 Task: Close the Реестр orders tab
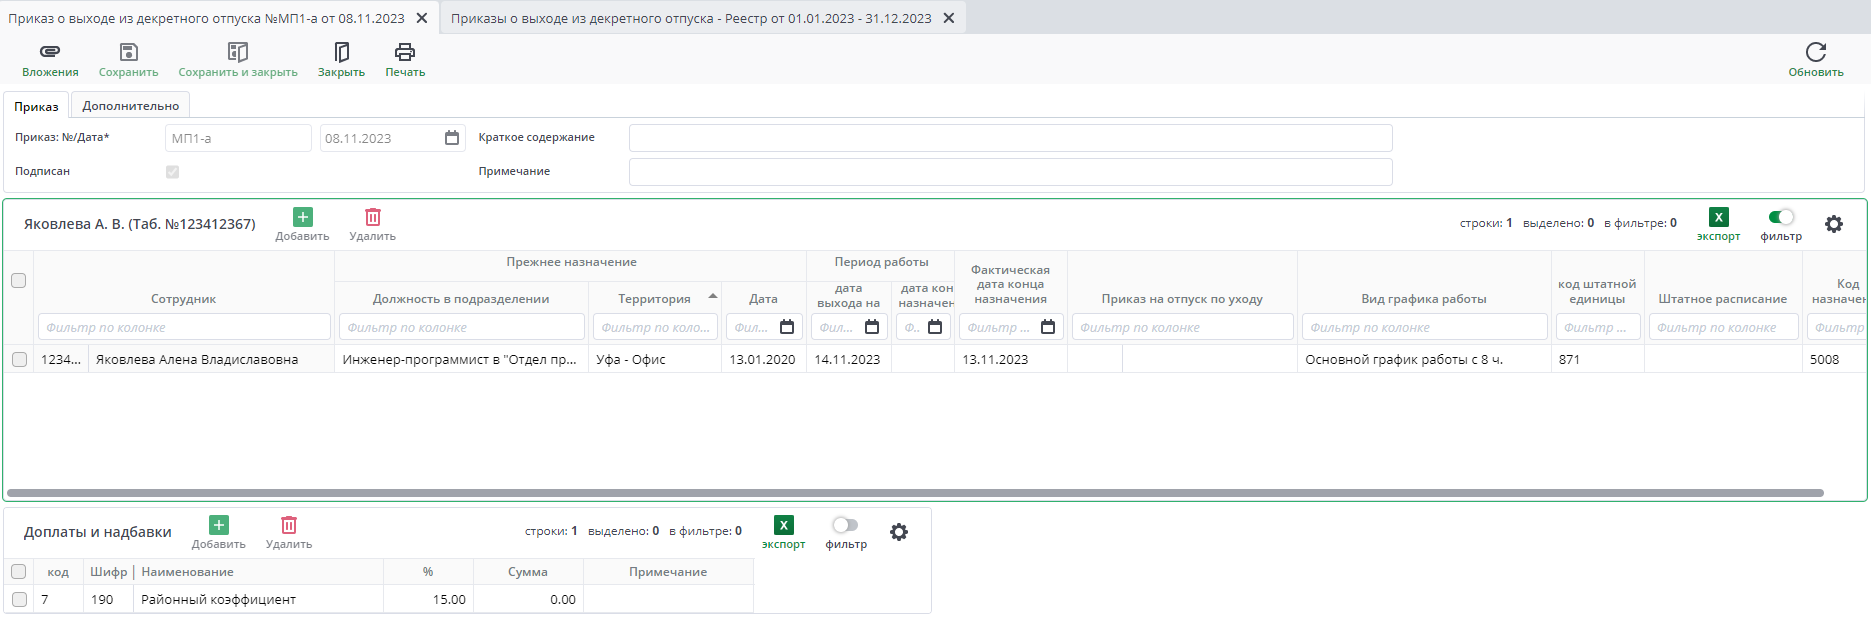pos(949,18)
